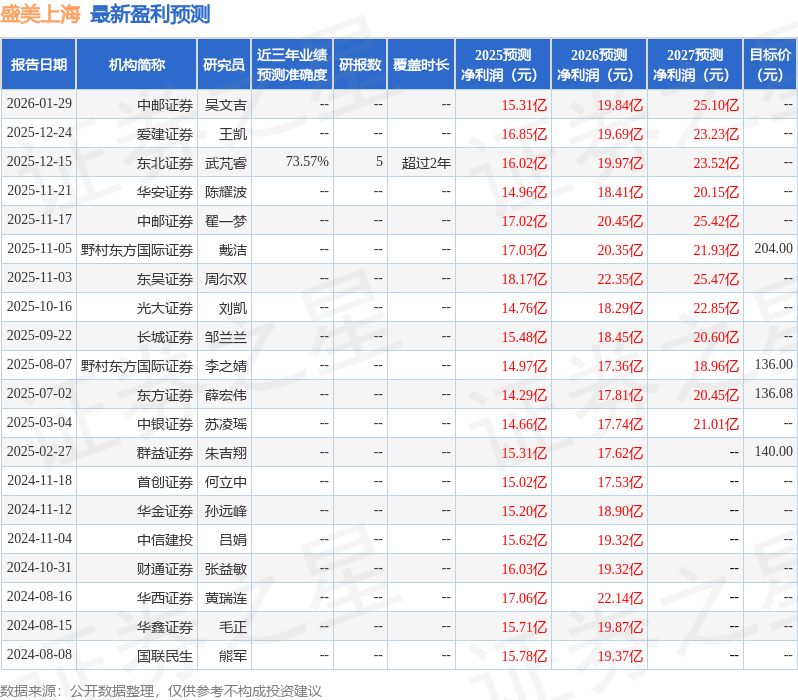Select the 2027预测净利润 column header

pyautogui.click(x=695, y=65)
